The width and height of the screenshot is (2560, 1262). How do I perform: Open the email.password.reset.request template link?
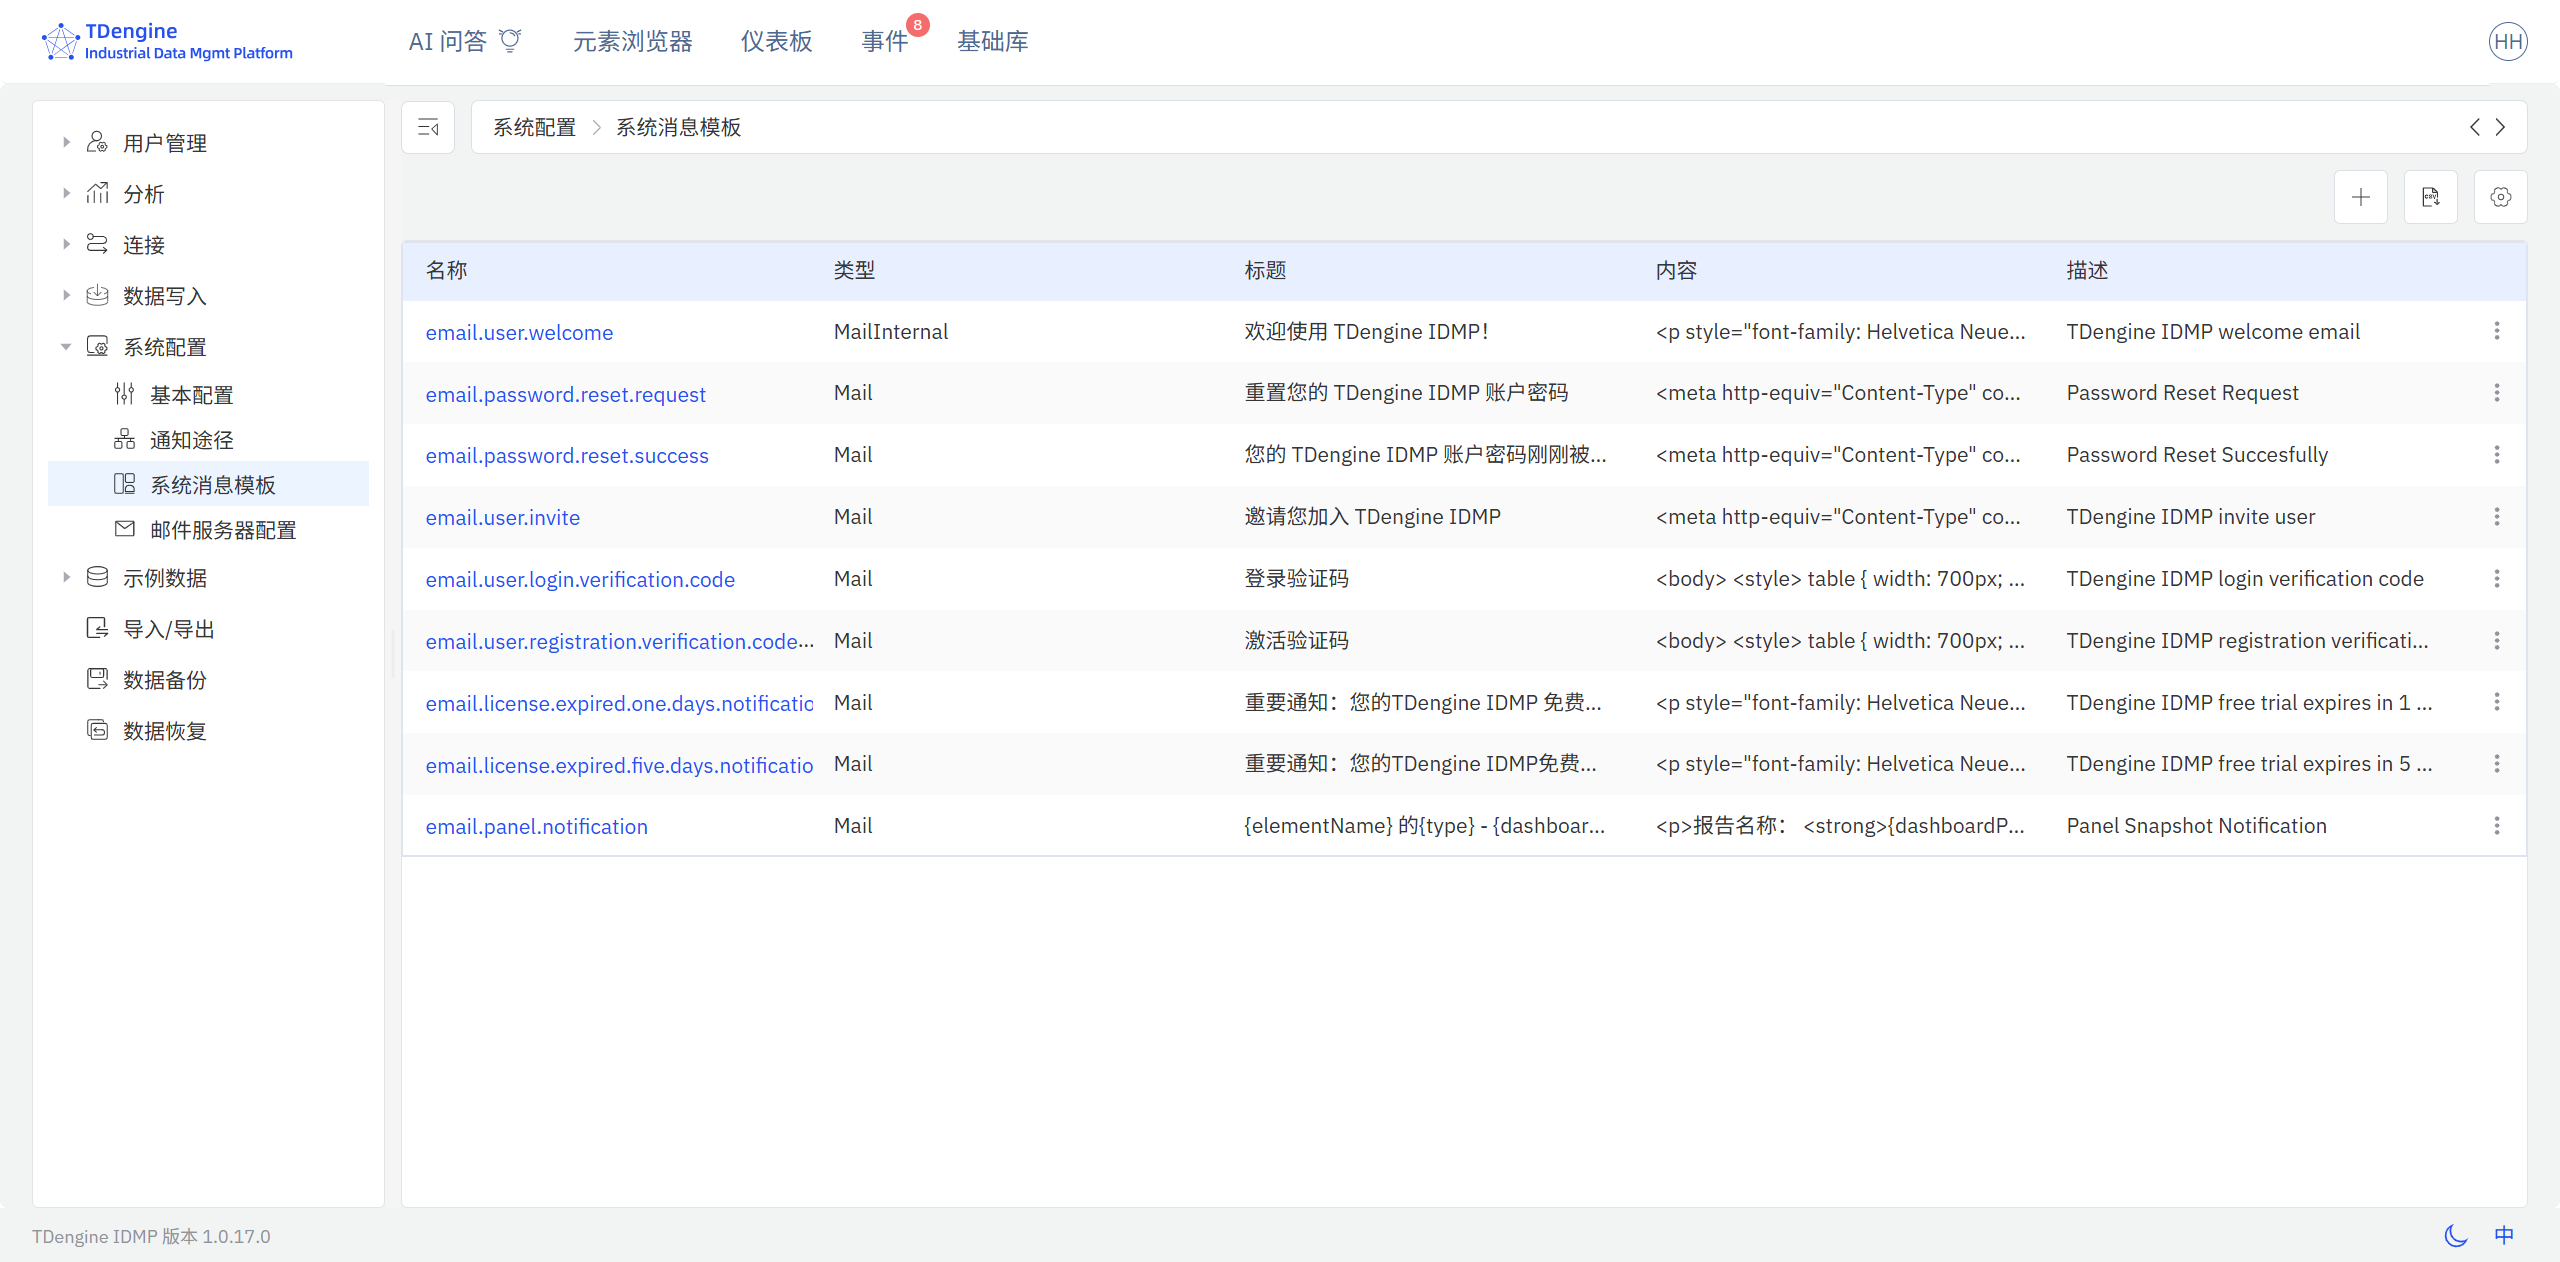coord(565,394)
